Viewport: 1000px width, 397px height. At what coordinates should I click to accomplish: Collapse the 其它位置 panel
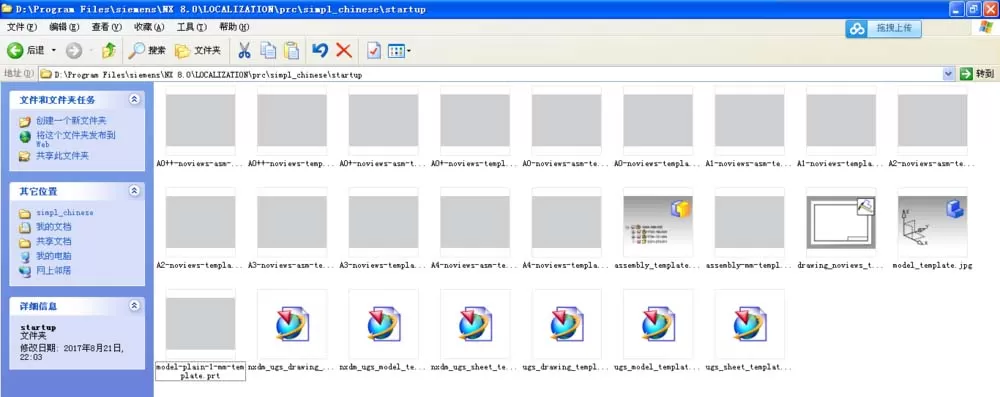[134, 191]
